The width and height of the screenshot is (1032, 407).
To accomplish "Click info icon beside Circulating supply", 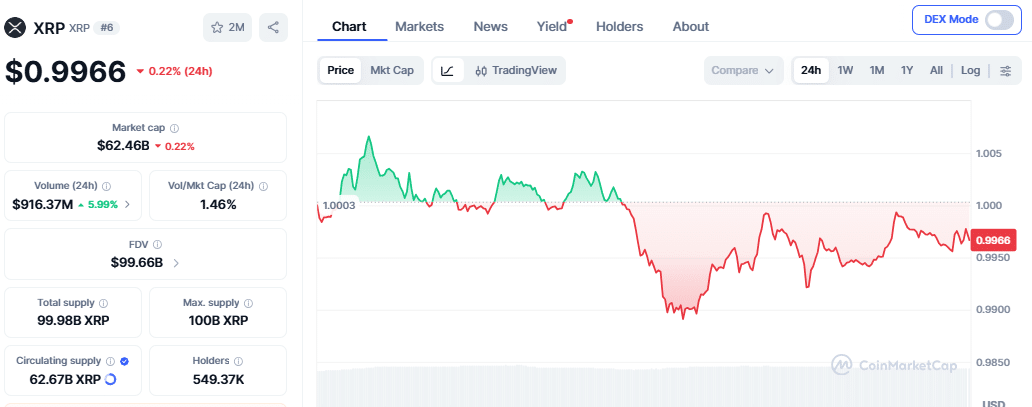I will (111, 361).
